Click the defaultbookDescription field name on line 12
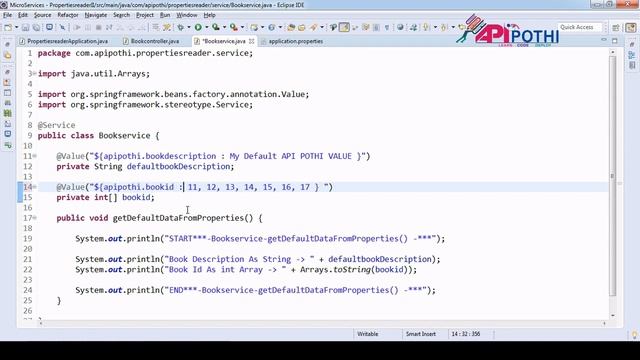The image size is (640, 360). 180,167
